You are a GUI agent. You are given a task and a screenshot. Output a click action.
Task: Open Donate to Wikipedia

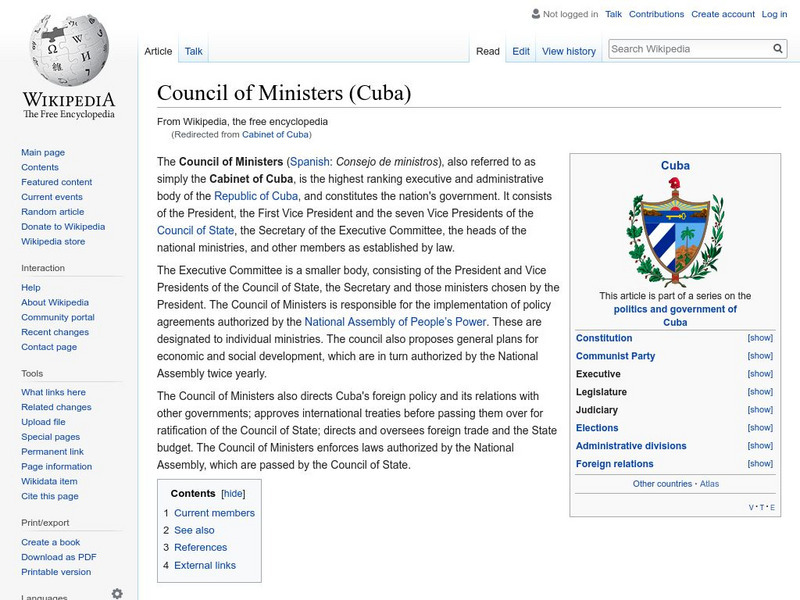pyautogui.click(x=63, y=227)
